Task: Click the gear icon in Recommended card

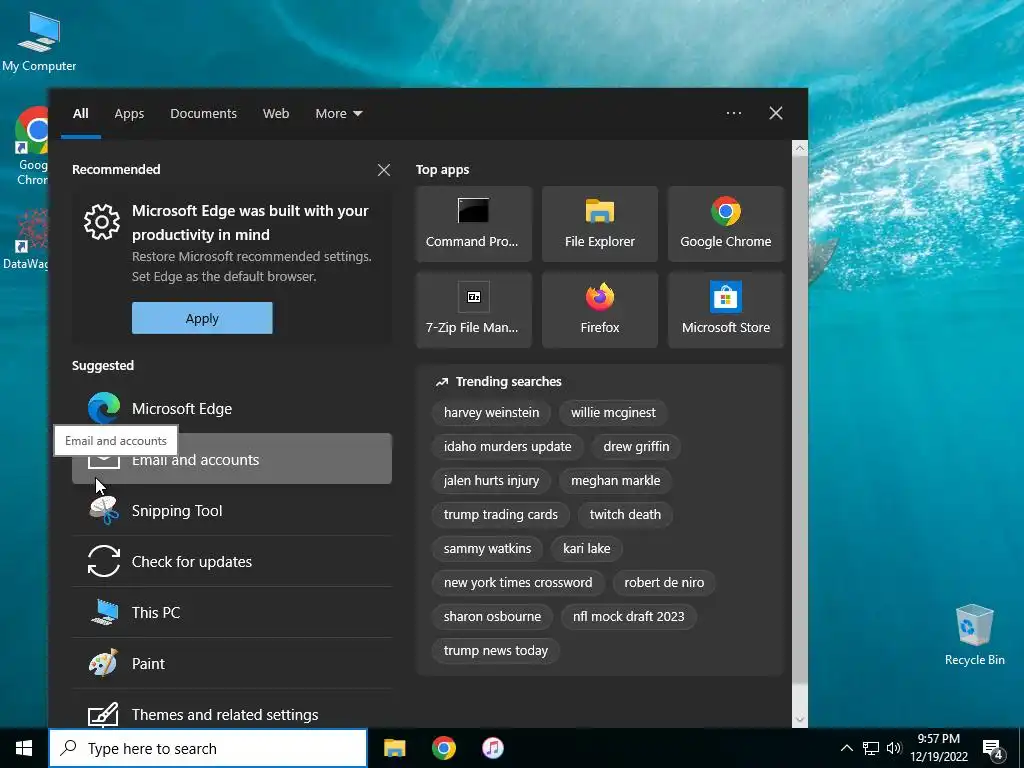Action: coord(102,222)
